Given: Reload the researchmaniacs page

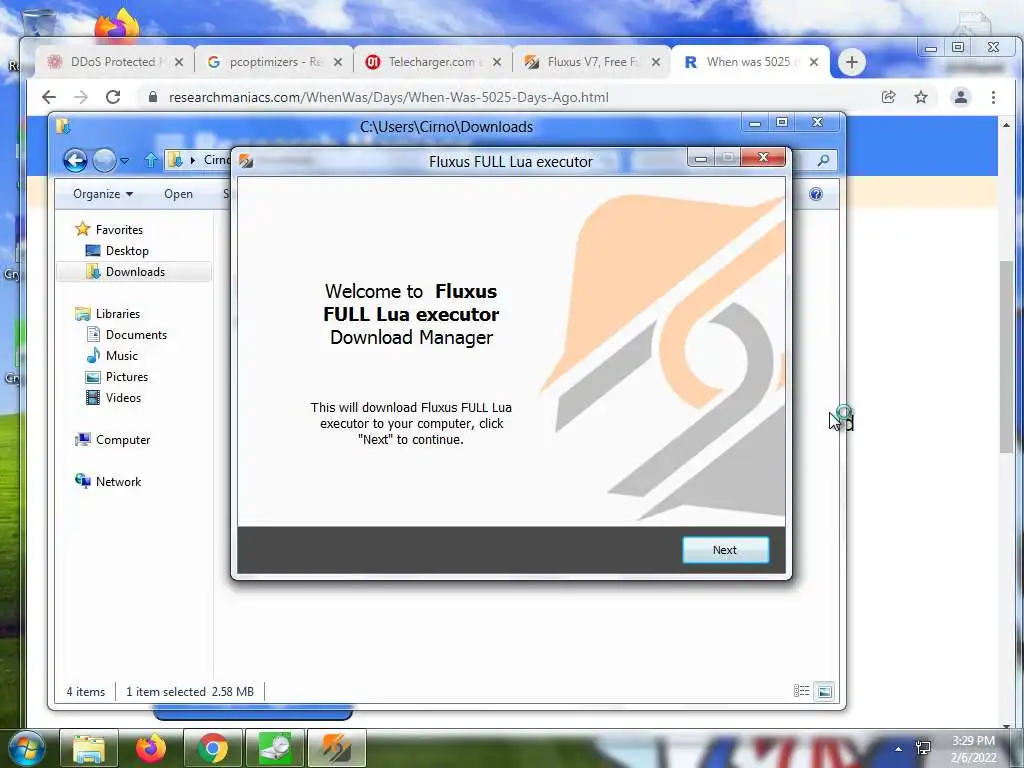Looking at the screenshot, I should point(113,97).
